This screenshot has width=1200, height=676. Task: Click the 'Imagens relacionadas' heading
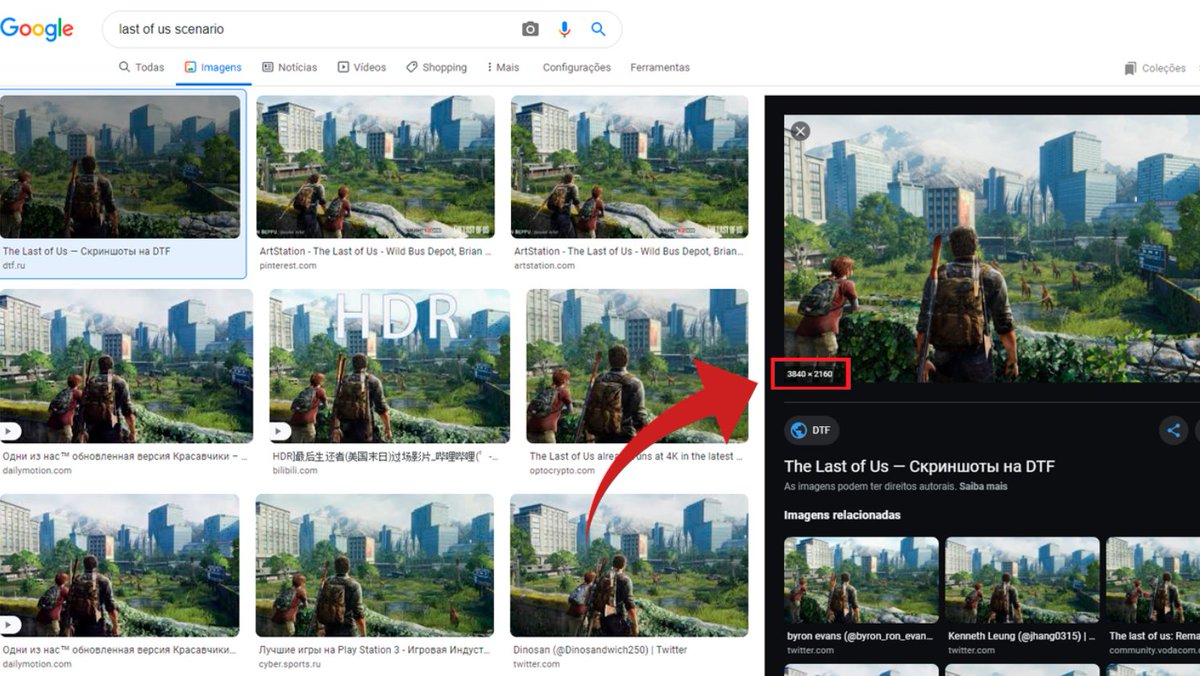point(842,515)
